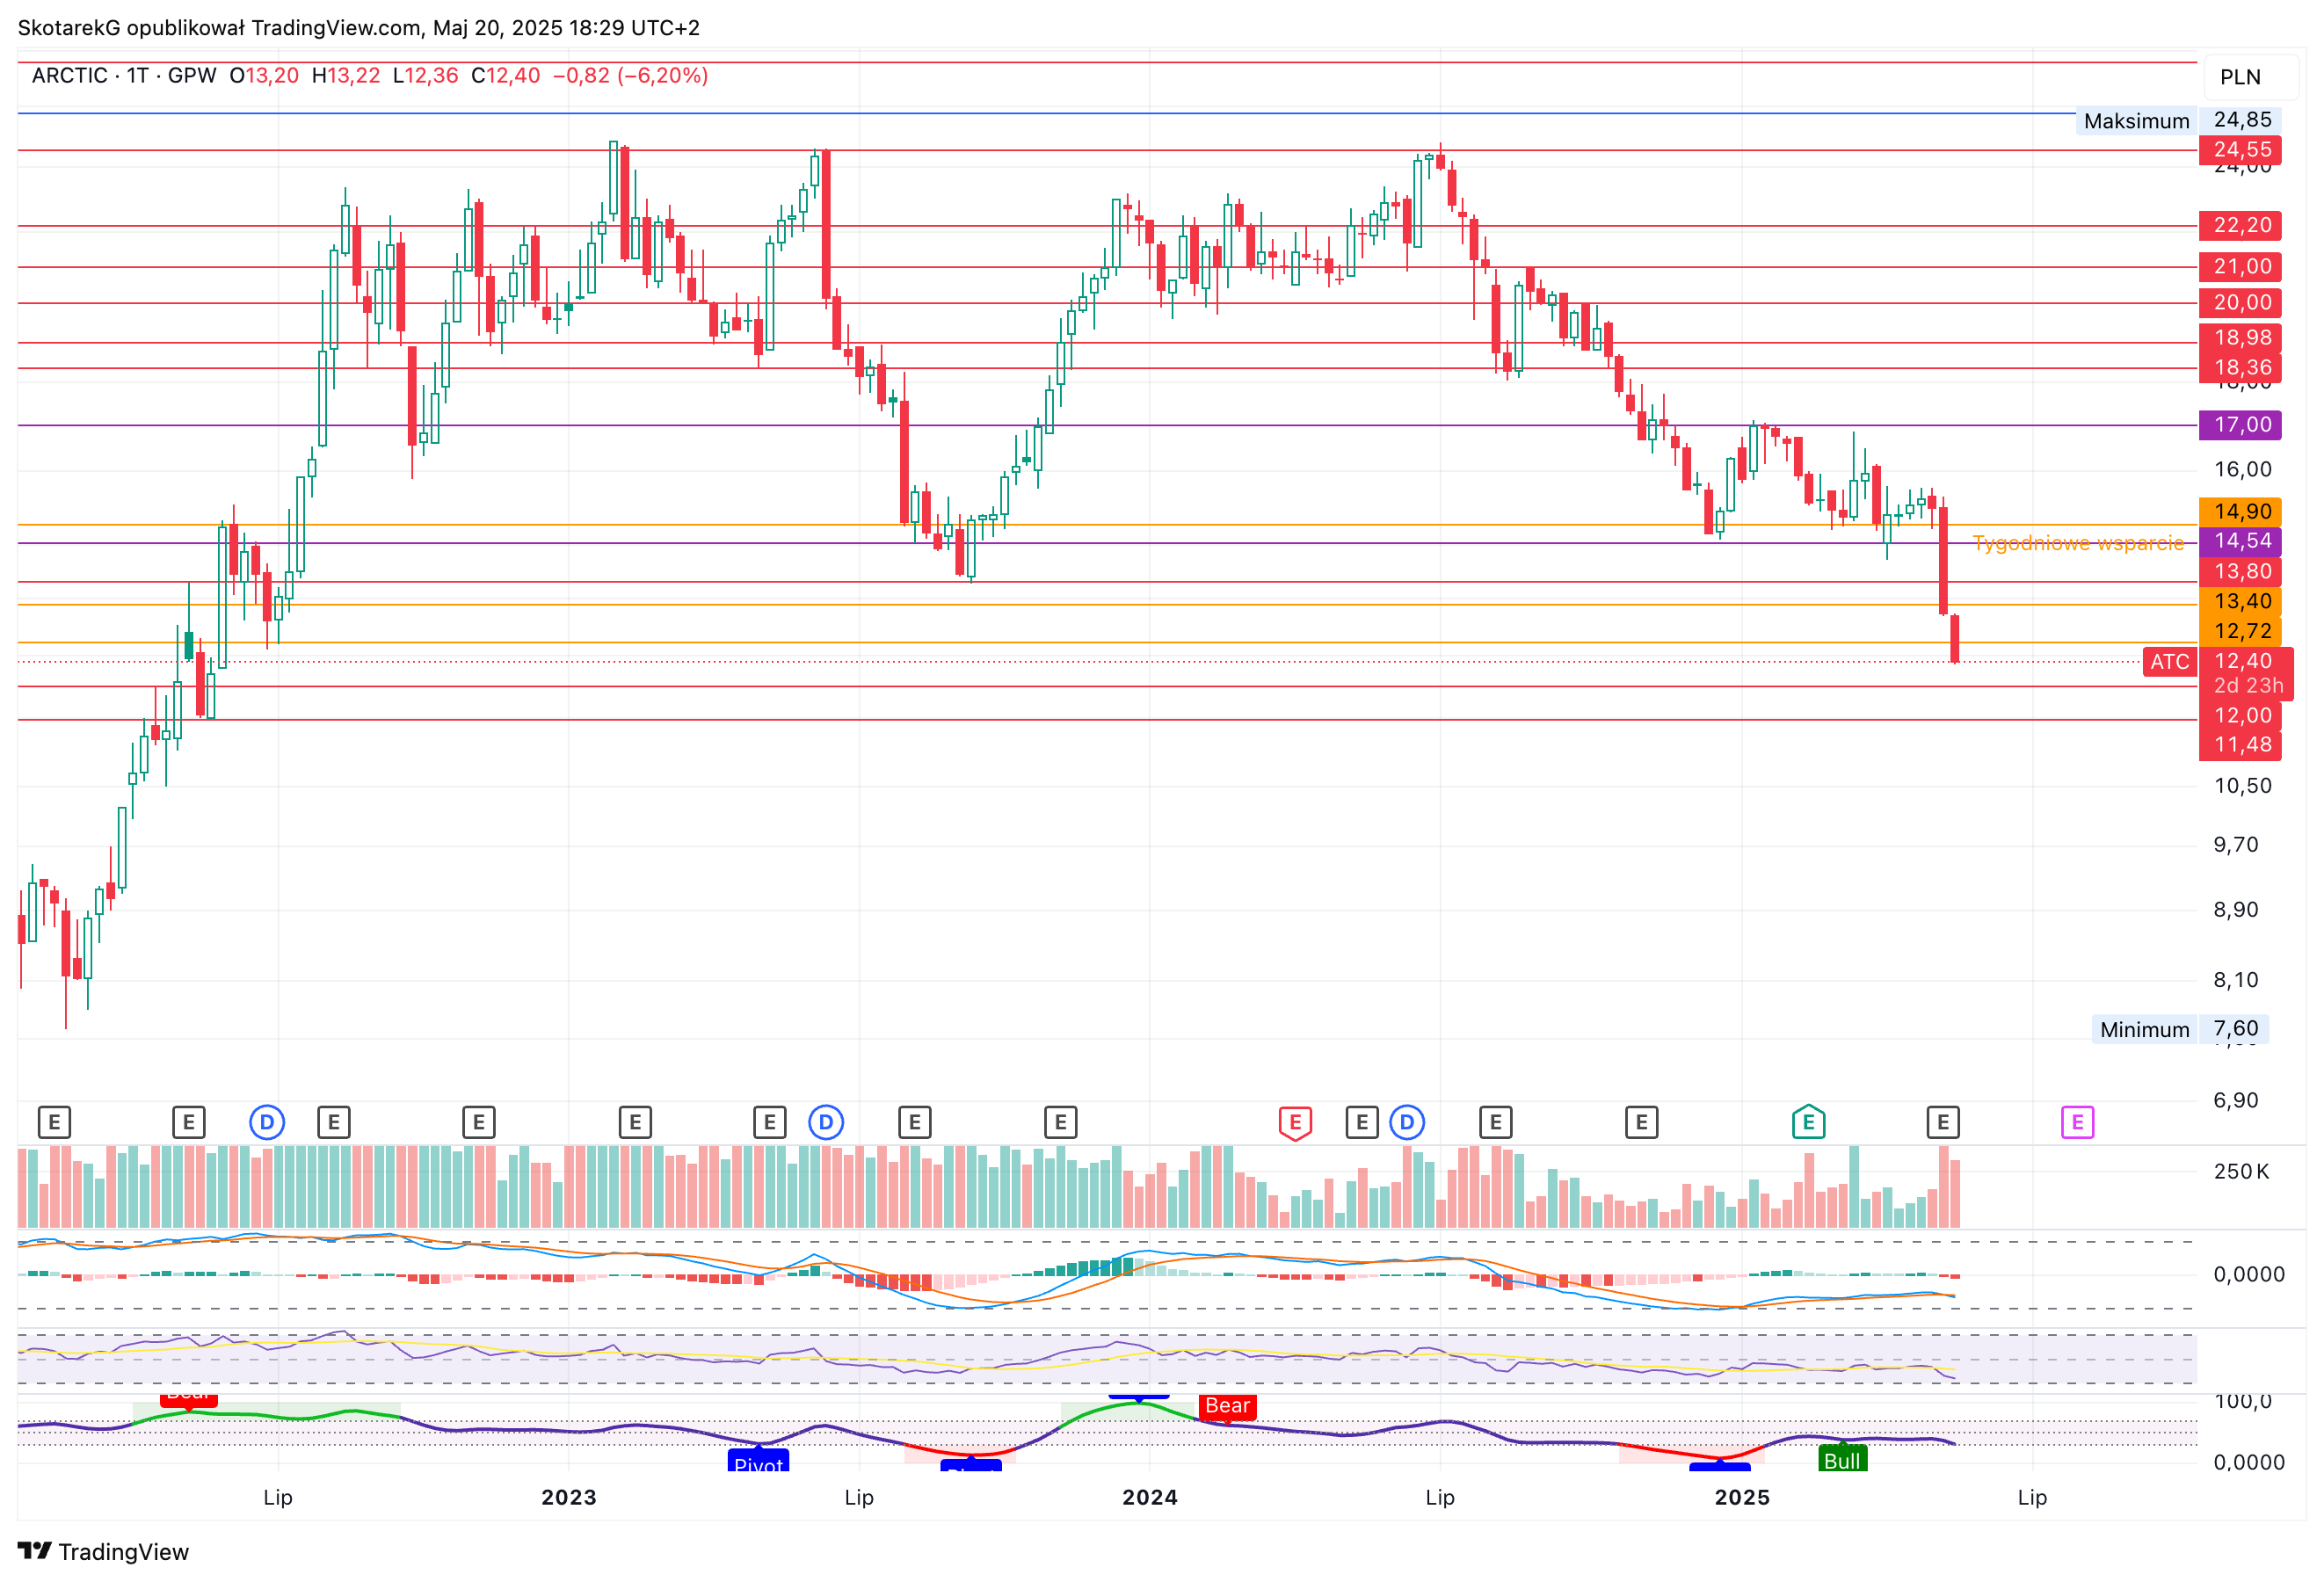Click the earliest black E earnings marker
This screenshot has width=2324, height=1582.
coord(54,1122)
